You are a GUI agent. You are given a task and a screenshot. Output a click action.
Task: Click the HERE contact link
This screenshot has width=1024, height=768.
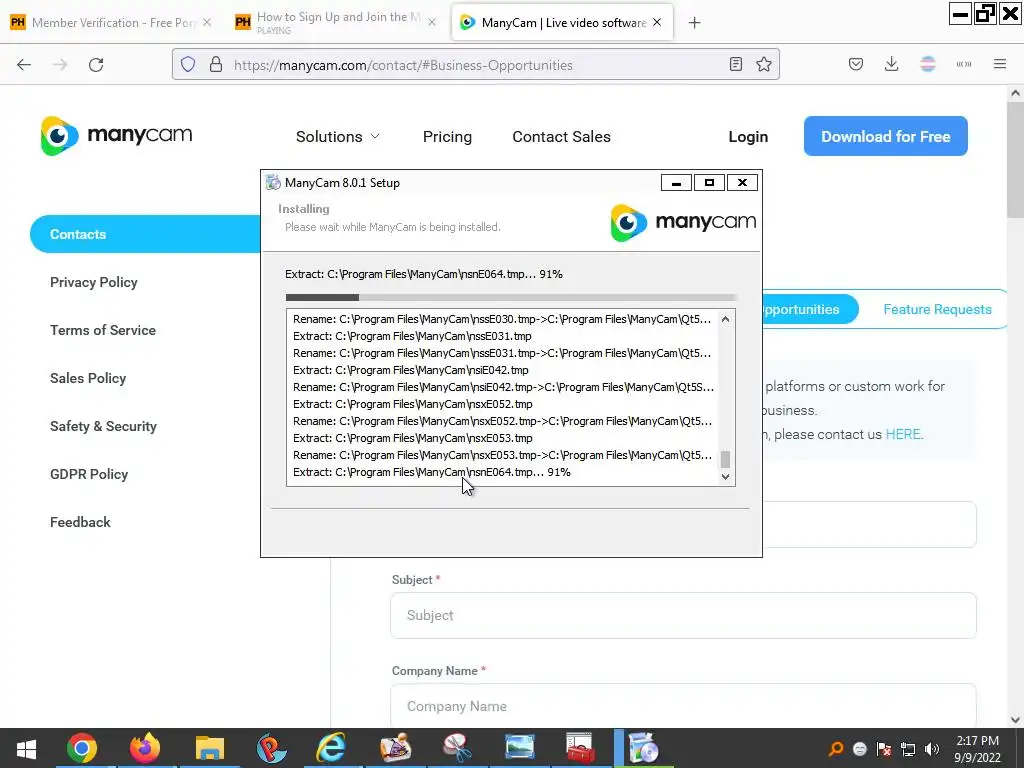click(x=903, y=434)
